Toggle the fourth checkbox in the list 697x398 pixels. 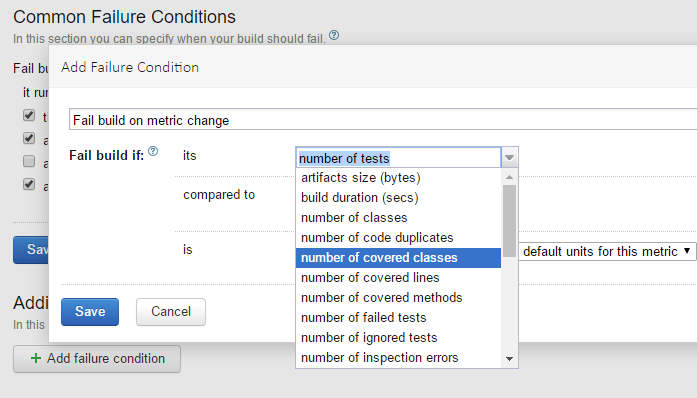click(29, 184)
